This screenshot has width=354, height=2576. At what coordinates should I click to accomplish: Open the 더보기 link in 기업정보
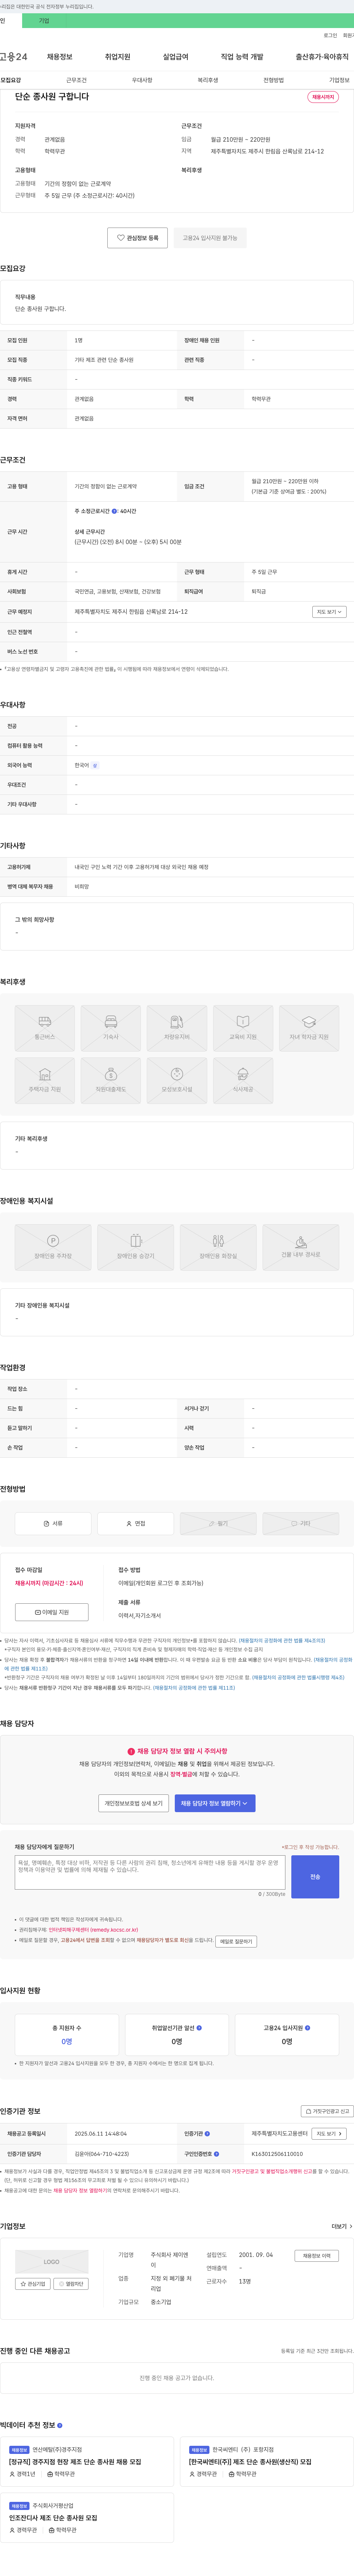pos(342,2226)
